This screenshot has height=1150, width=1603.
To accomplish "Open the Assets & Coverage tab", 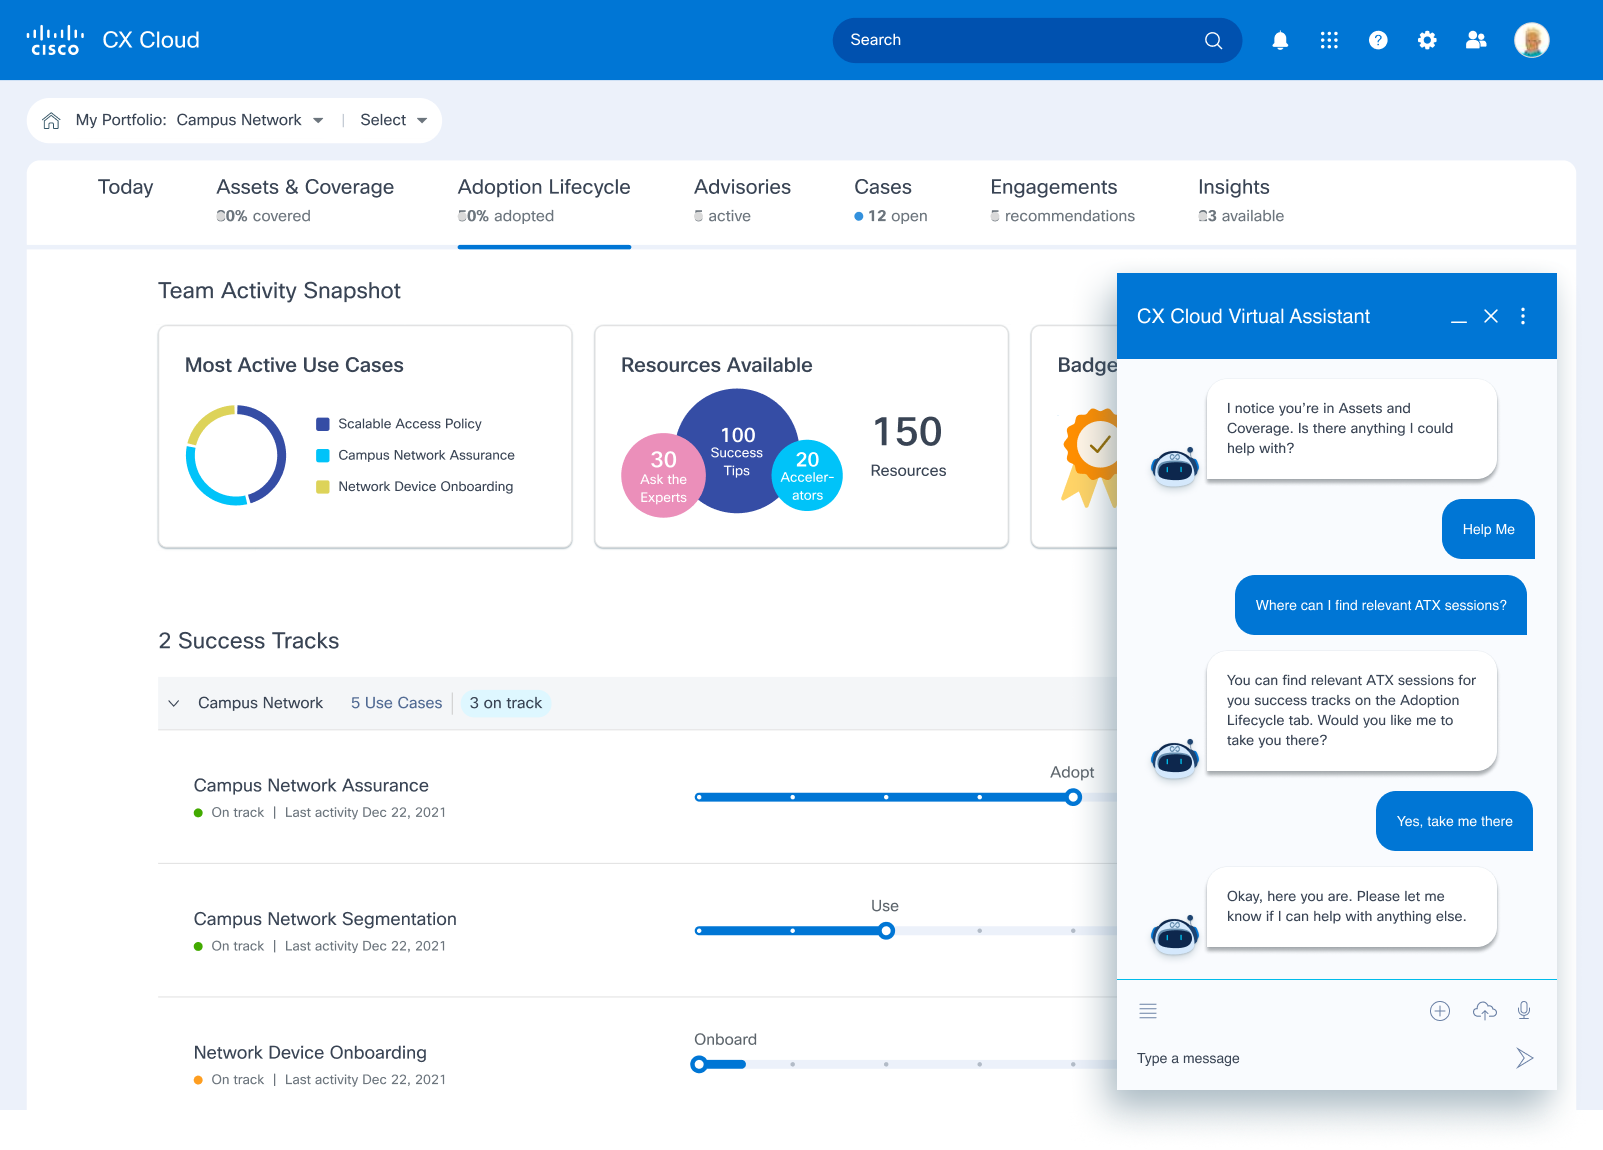I will 305,200.
